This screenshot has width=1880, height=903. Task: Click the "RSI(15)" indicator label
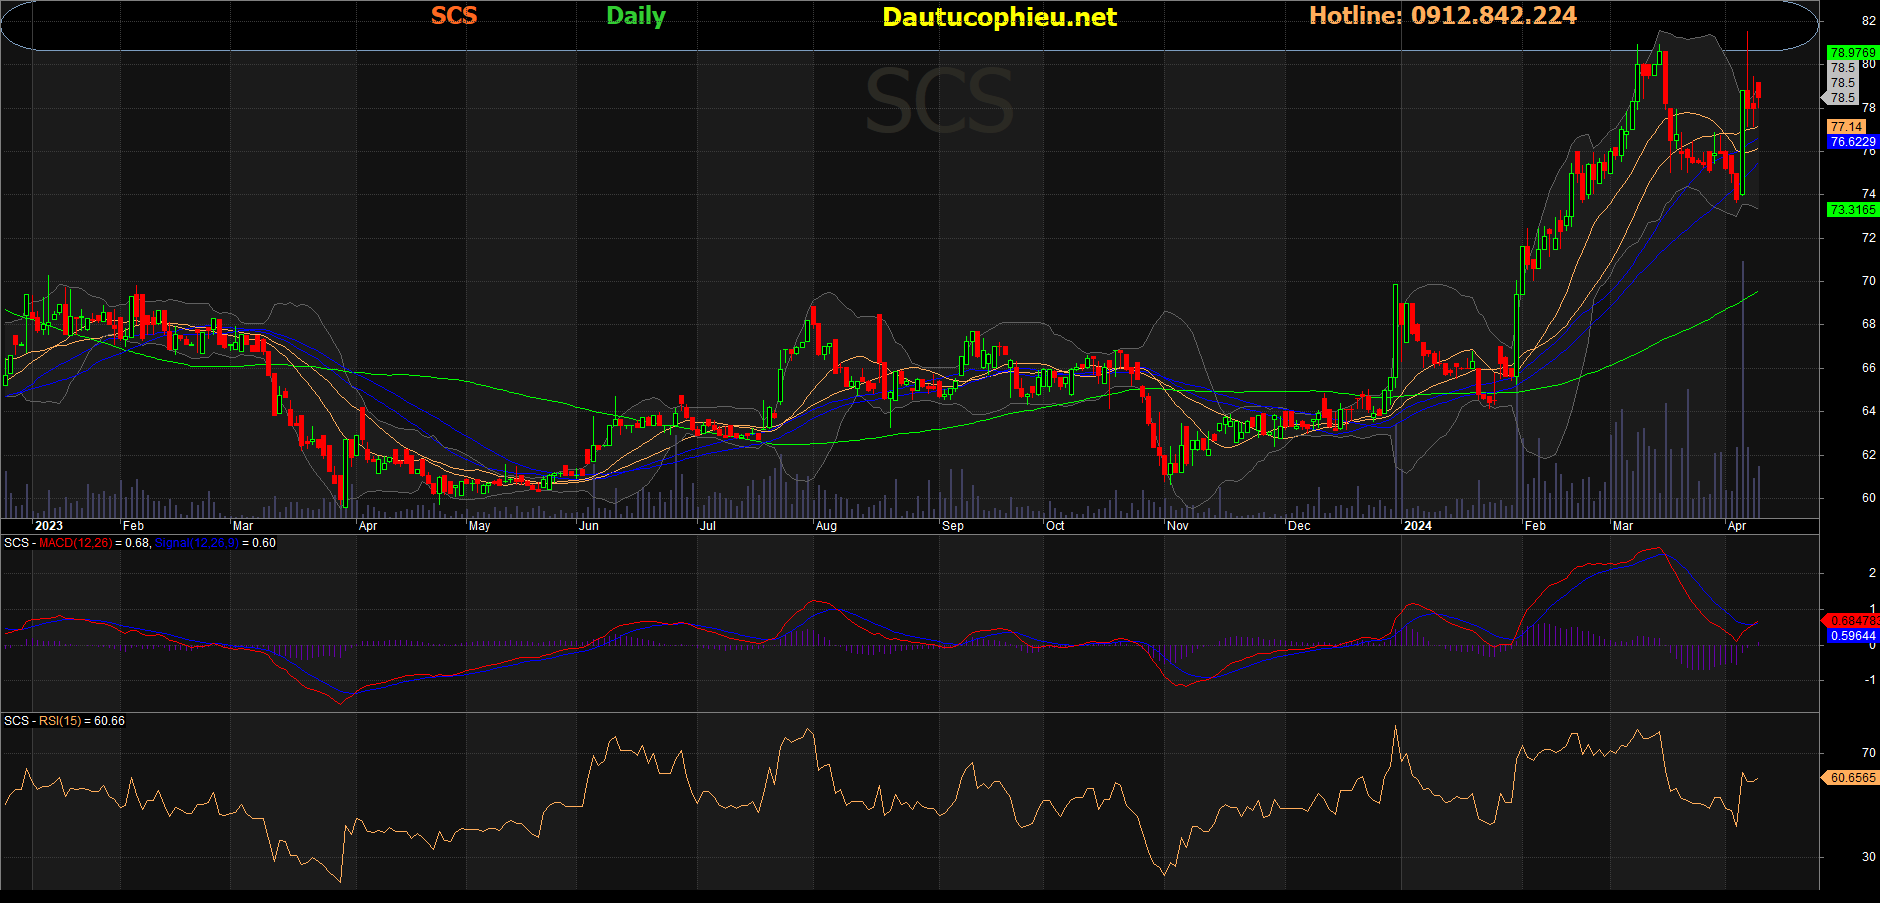[60, 721]
